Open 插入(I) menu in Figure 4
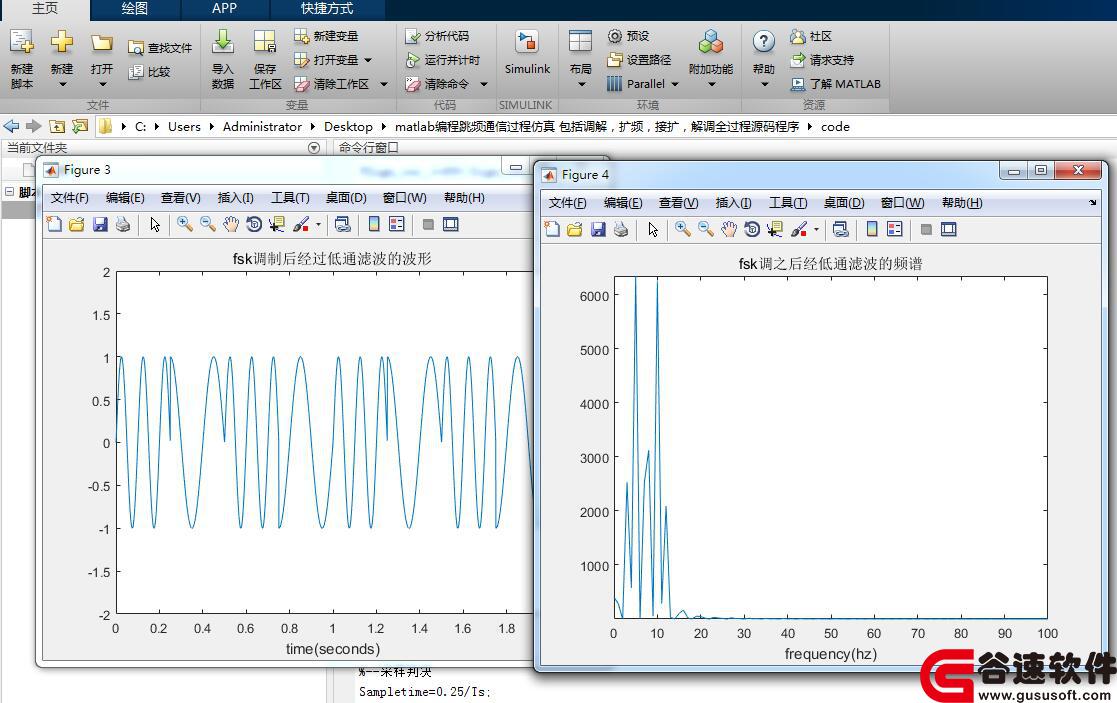Image resolution: width=1117 pixels, height=703 pixels. [733, 203]
